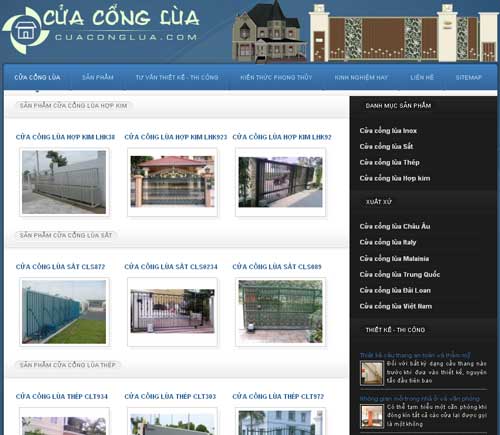Select category Cửa cổng lùa Hợp kim

(x=395, y=178)
